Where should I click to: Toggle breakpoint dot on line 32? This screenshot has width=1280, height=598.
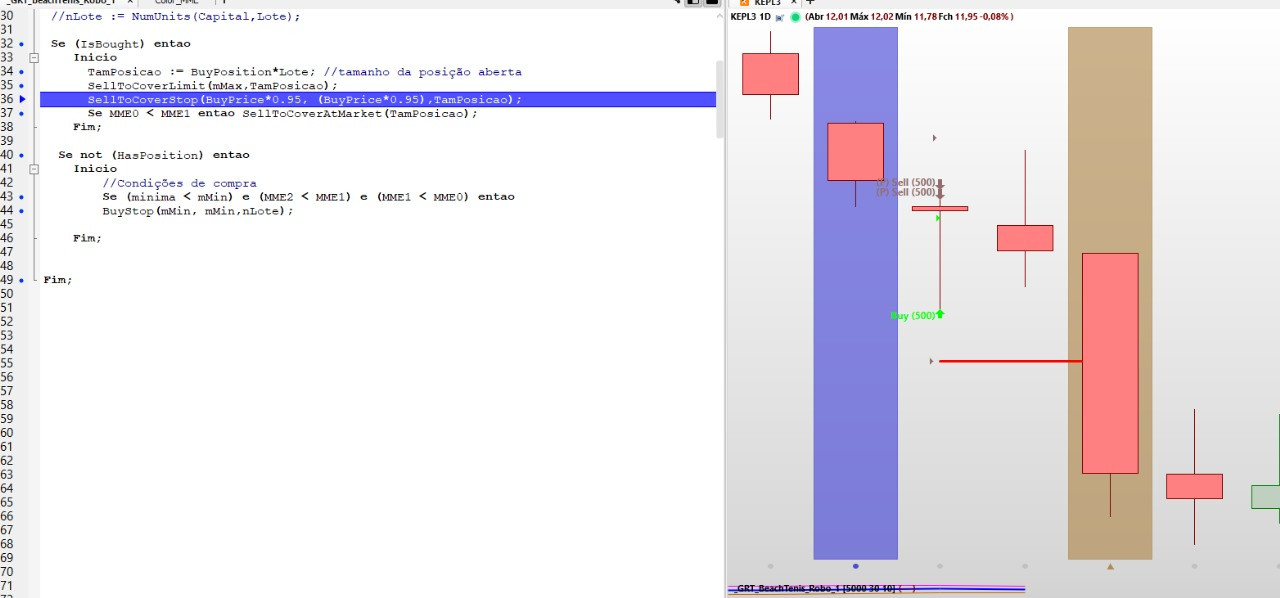[x=21, y=44]
